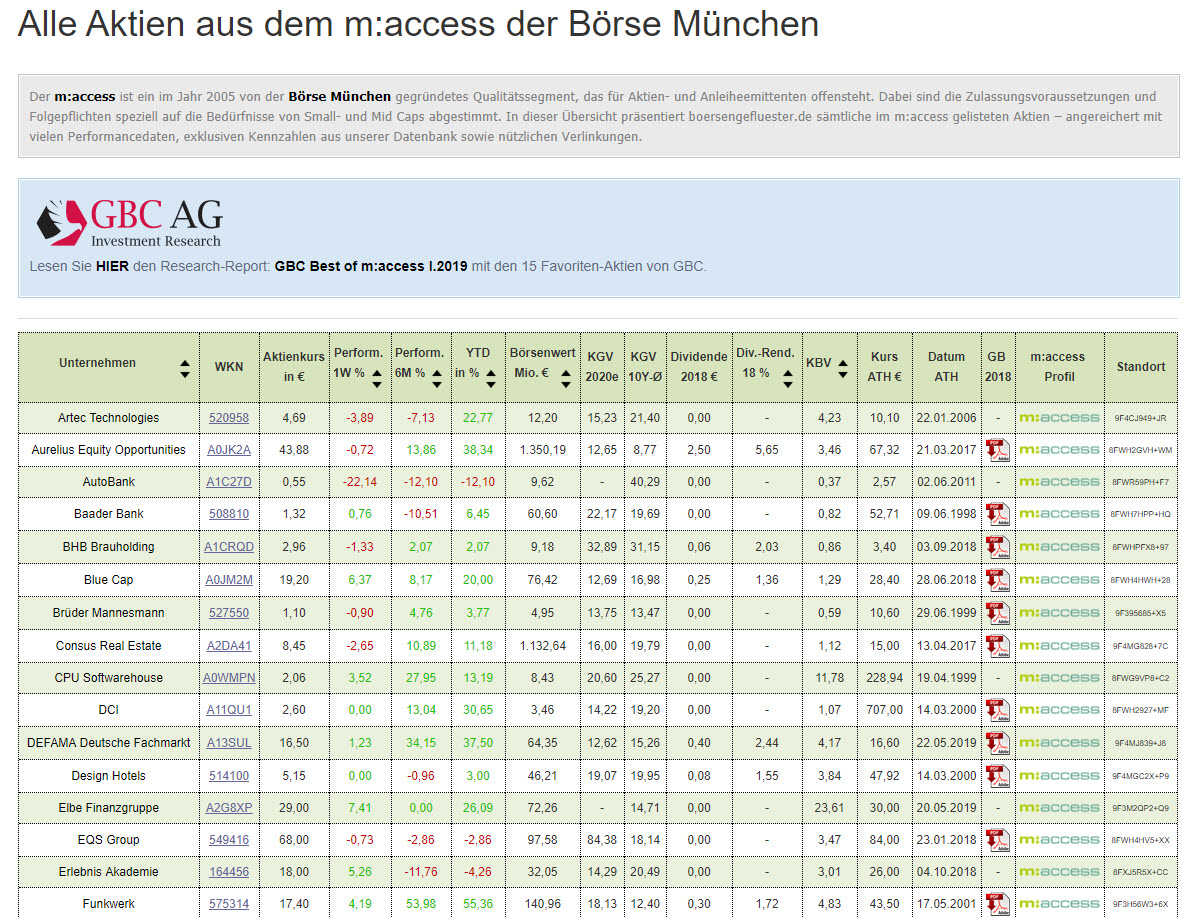Open Blue Cap PDF annual report
Viewport: 1193px width, 918px height.
997,580
